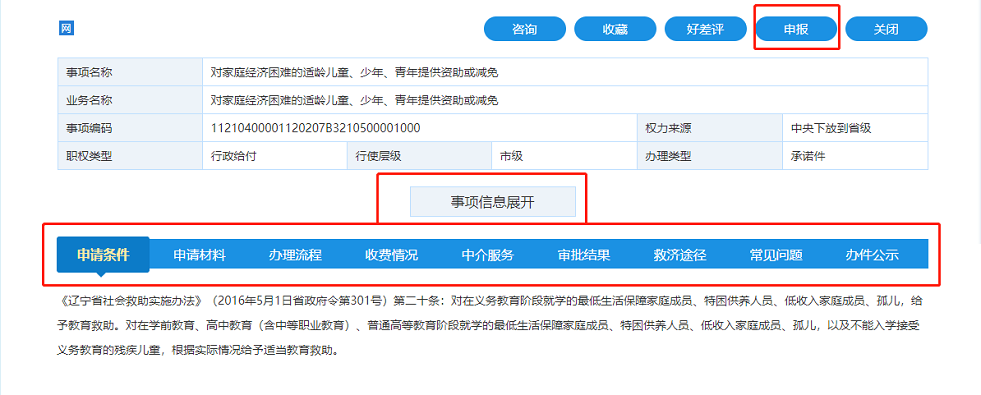Click the 权力来源 label cell
The height and width of the screenshot is (395, 981).
[x=709, y=128]
